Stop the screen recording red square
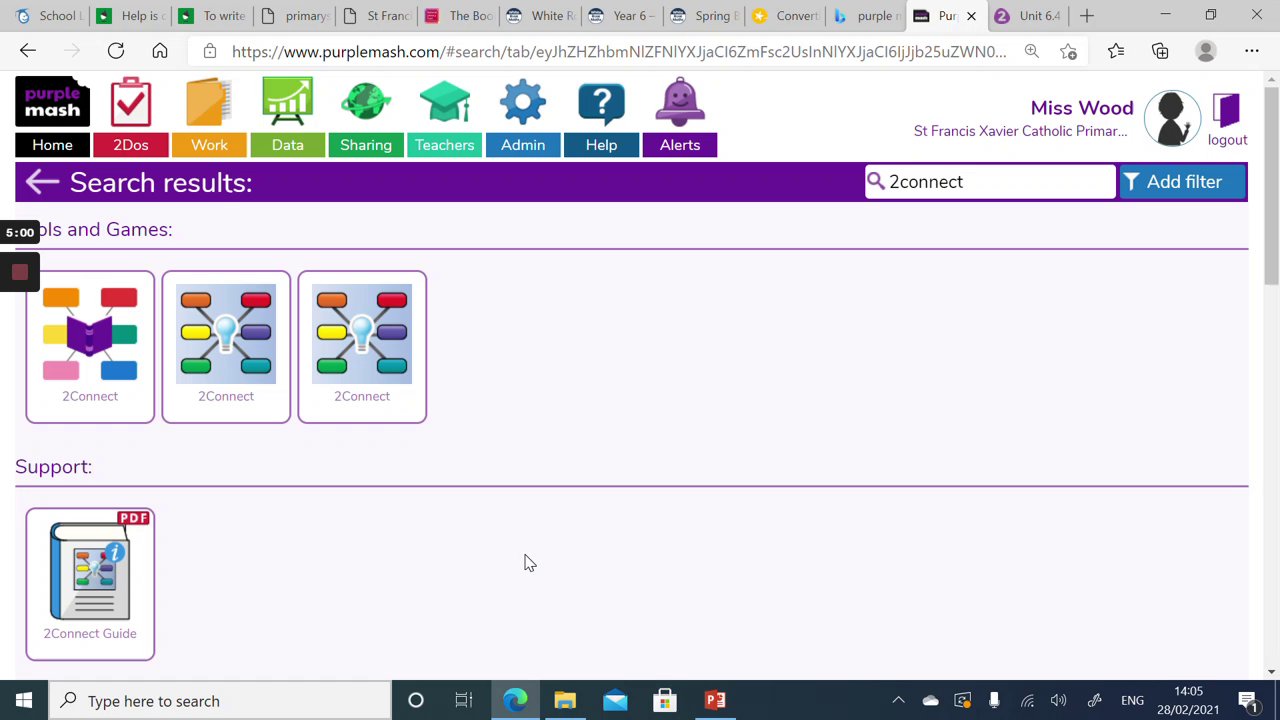This screenshot has height=720, width=1280. [20, 272]
